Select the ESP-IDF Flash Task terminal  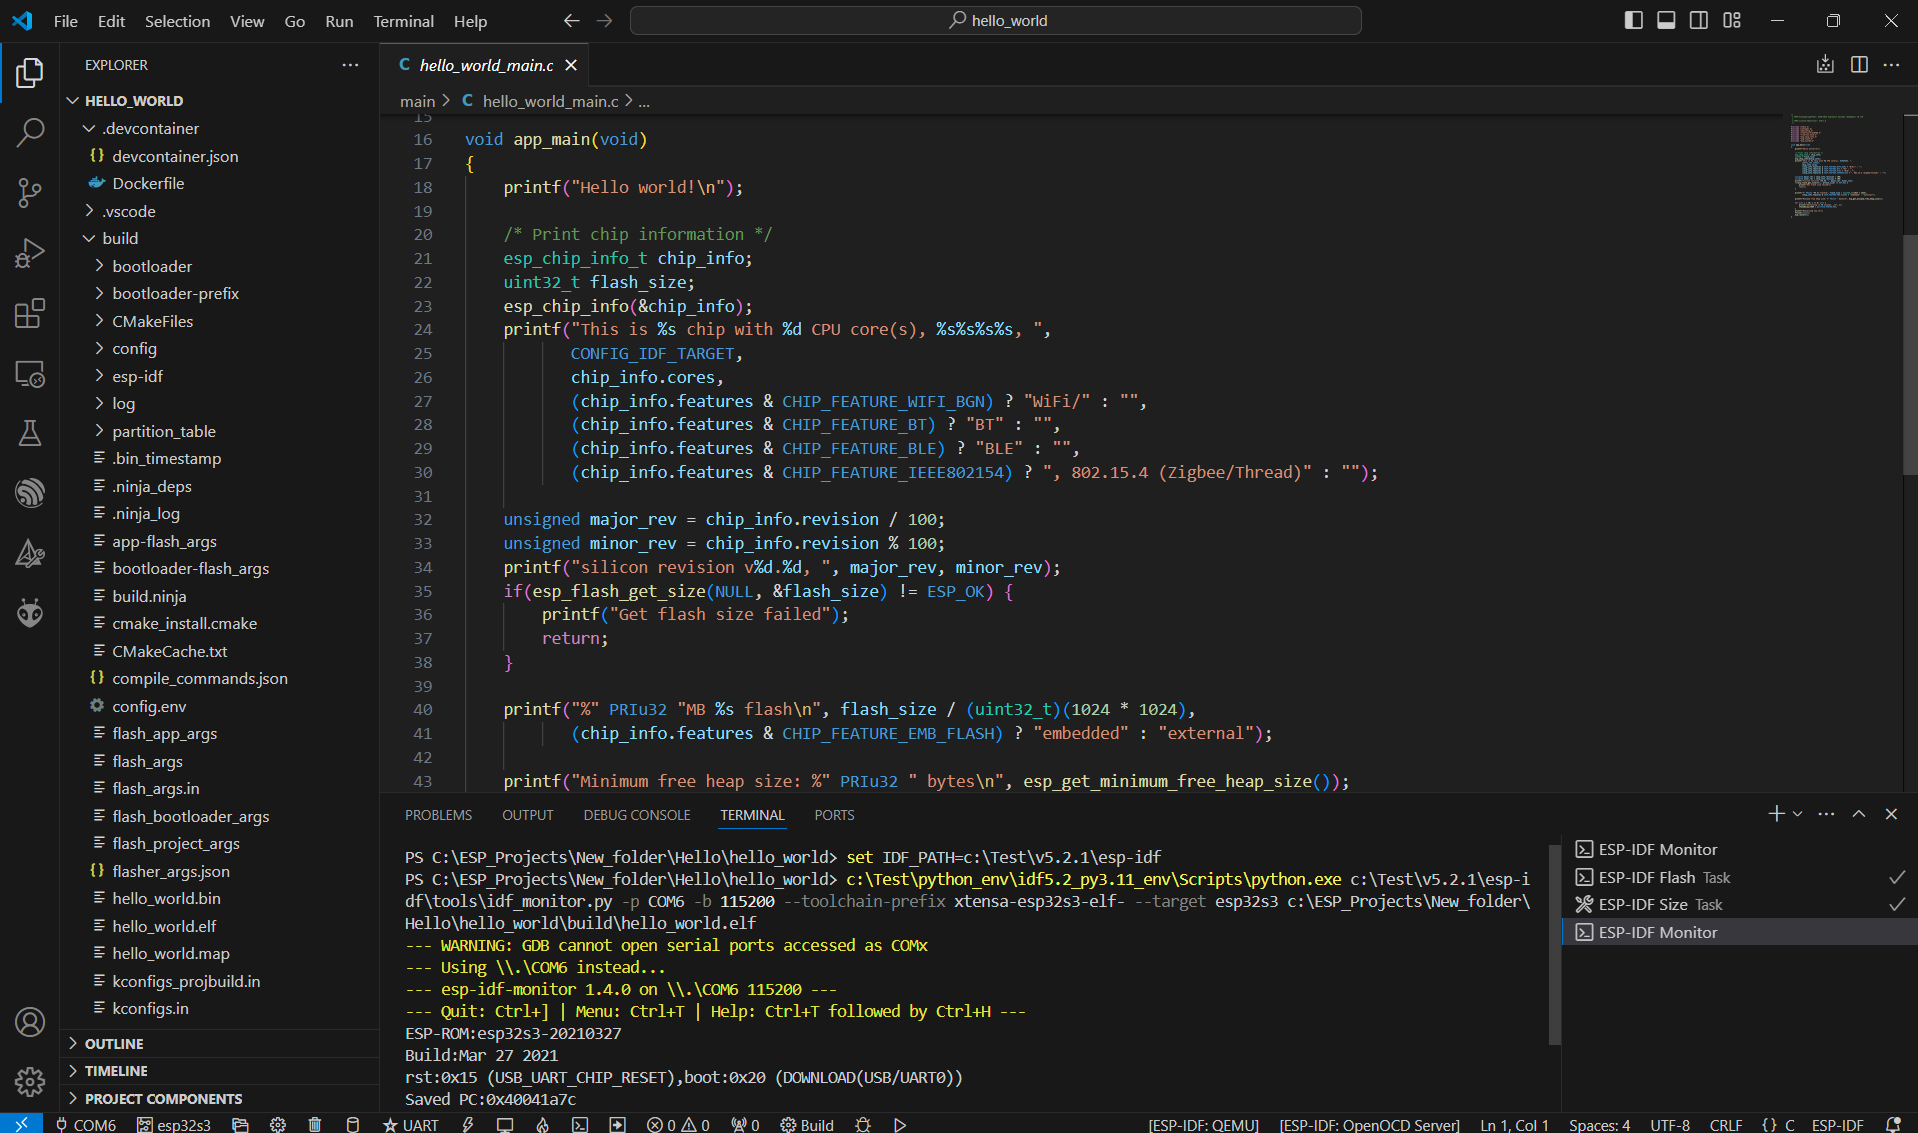(1739, 877)
